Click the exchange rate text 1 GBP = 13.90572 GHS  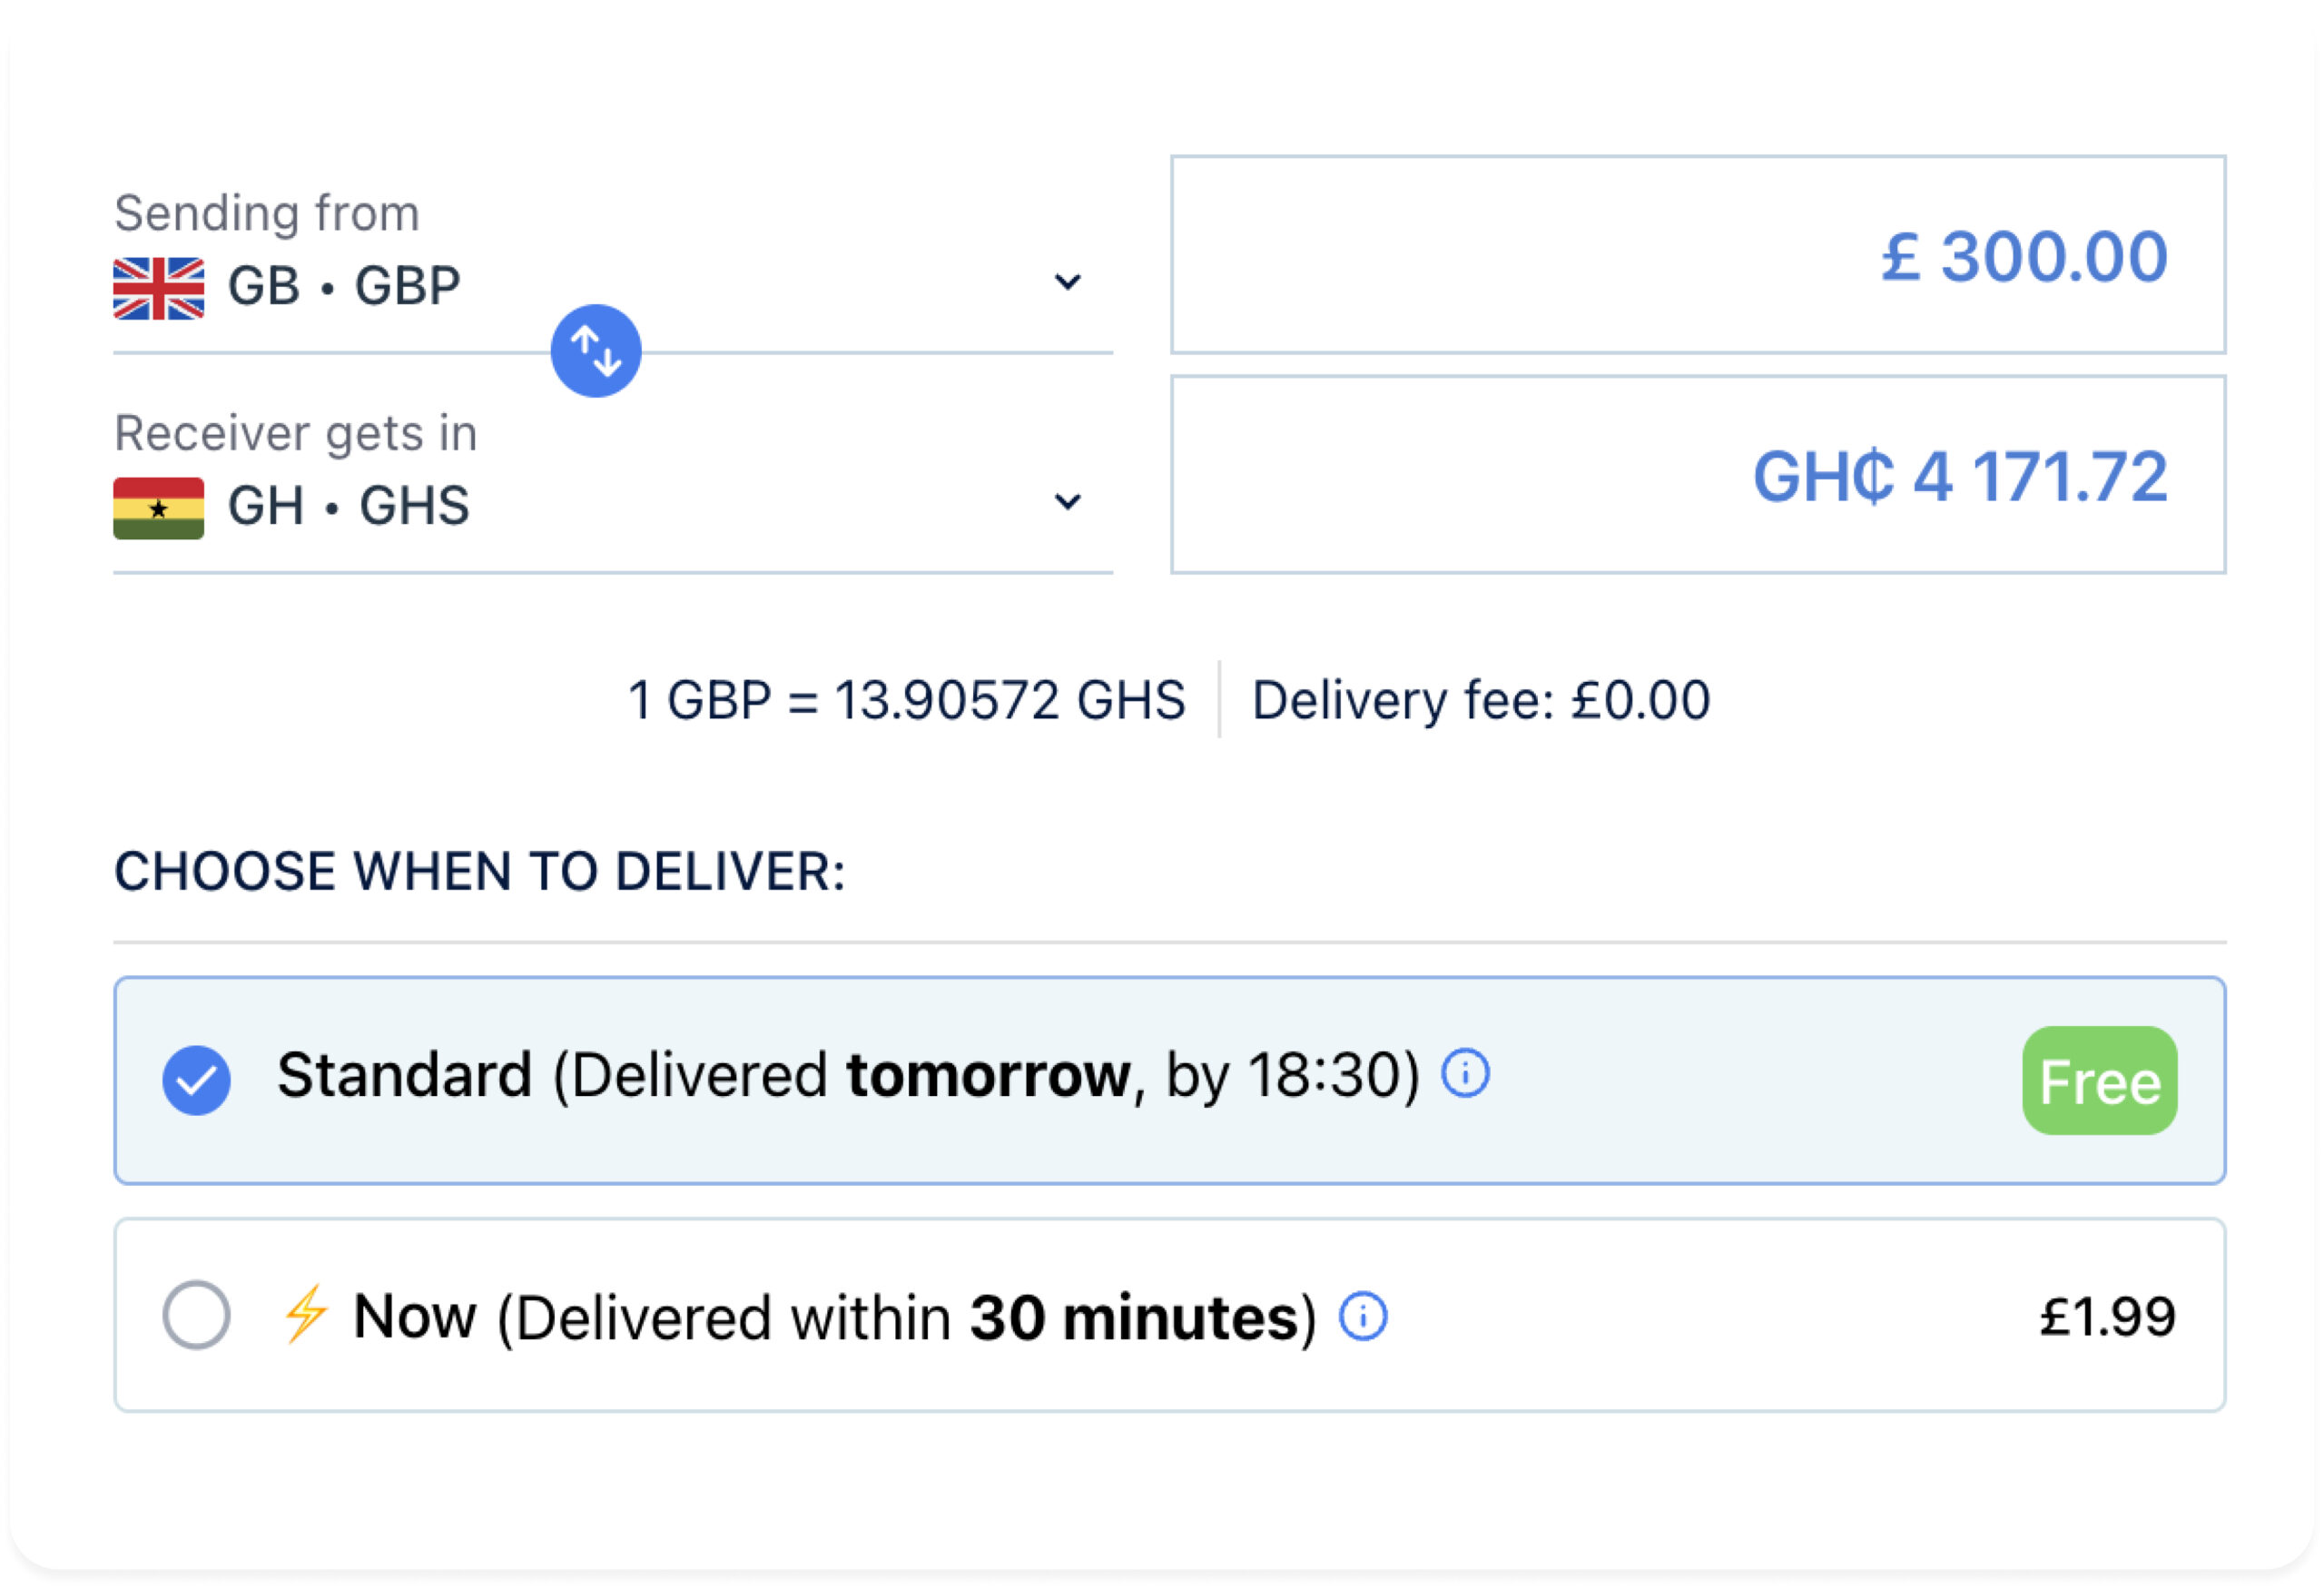[907, 700]
